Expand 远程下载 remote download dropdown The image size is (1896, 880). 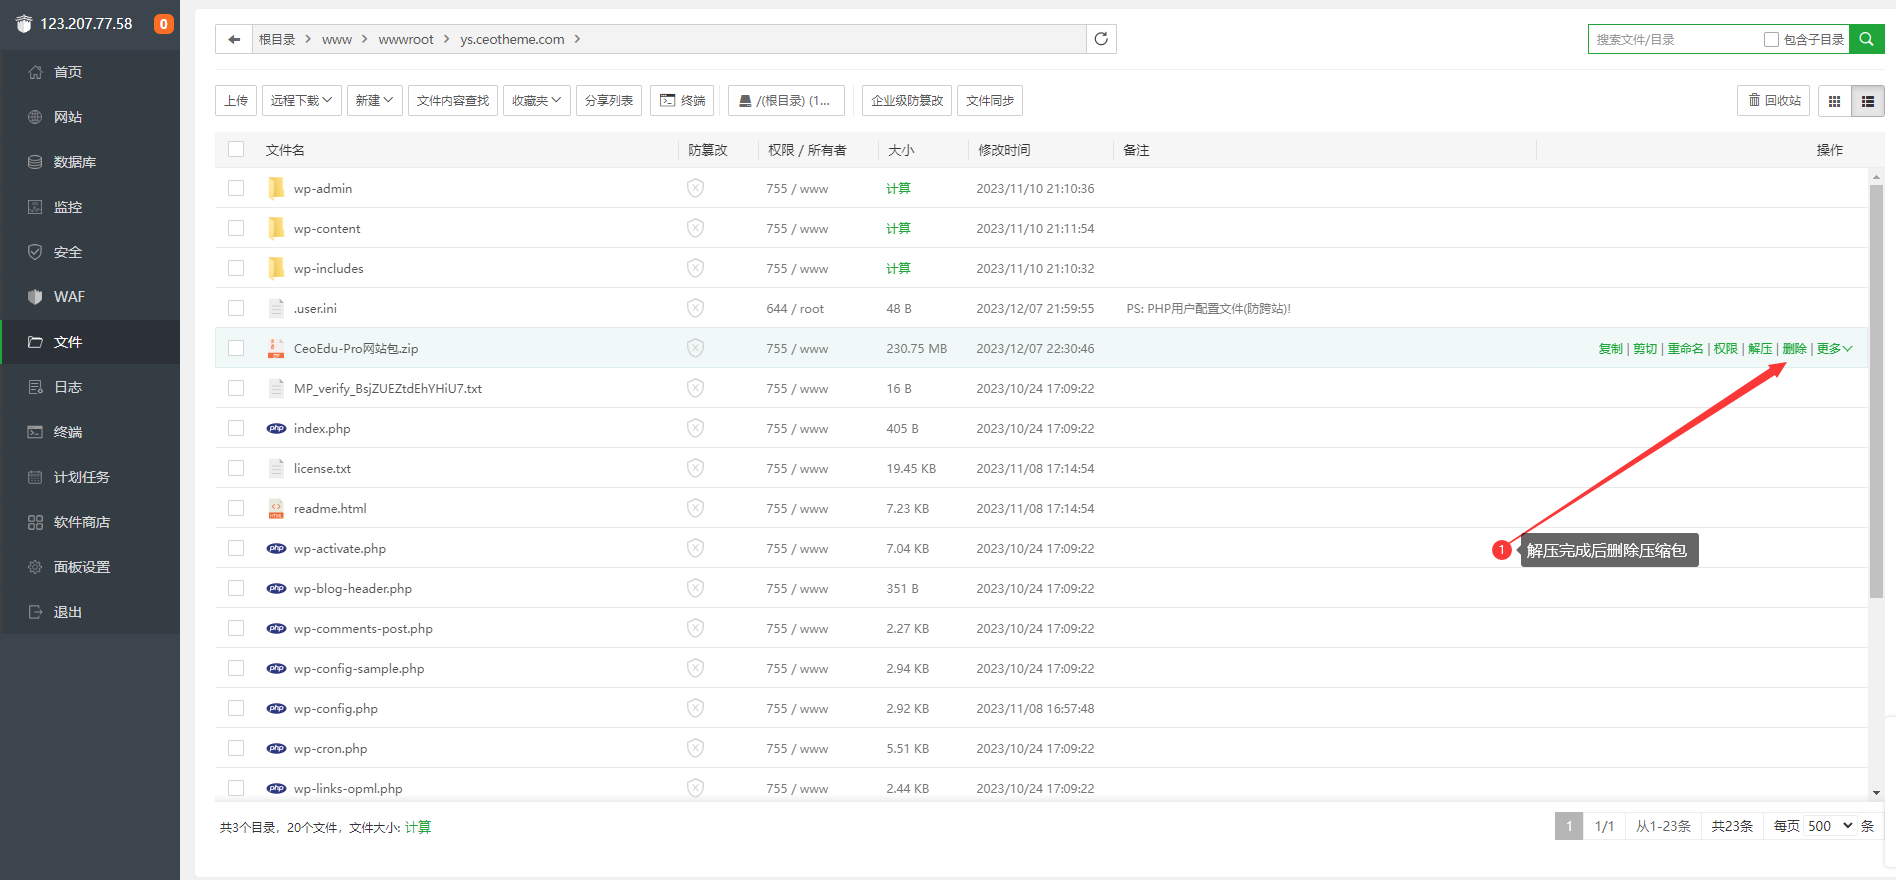click(x=301, y=101)
